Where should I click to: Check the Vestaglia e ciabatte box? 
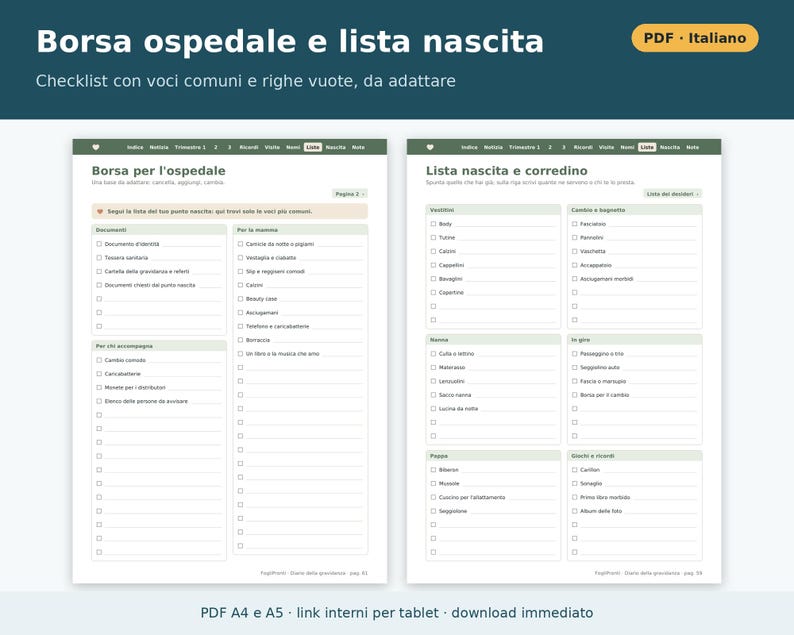click(x=241, y=258)
